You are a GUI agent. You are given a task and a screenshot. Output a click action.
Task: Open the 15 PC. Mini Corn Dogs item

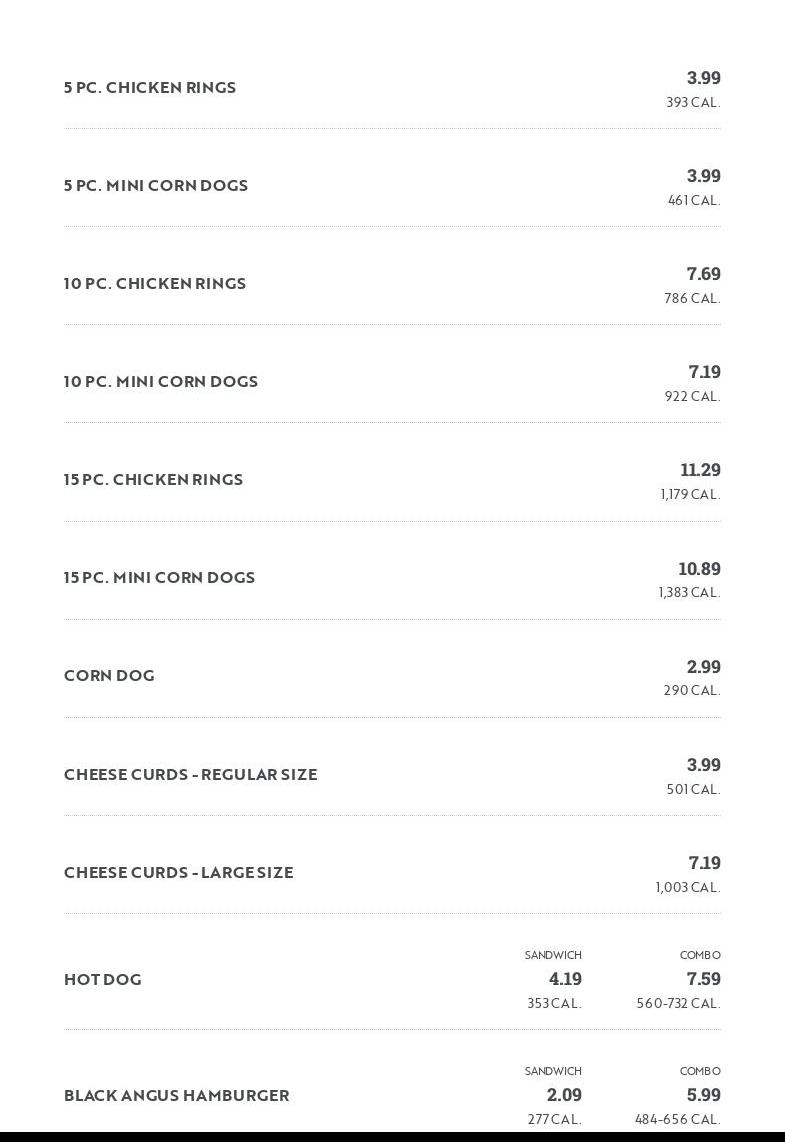(159, 578)
